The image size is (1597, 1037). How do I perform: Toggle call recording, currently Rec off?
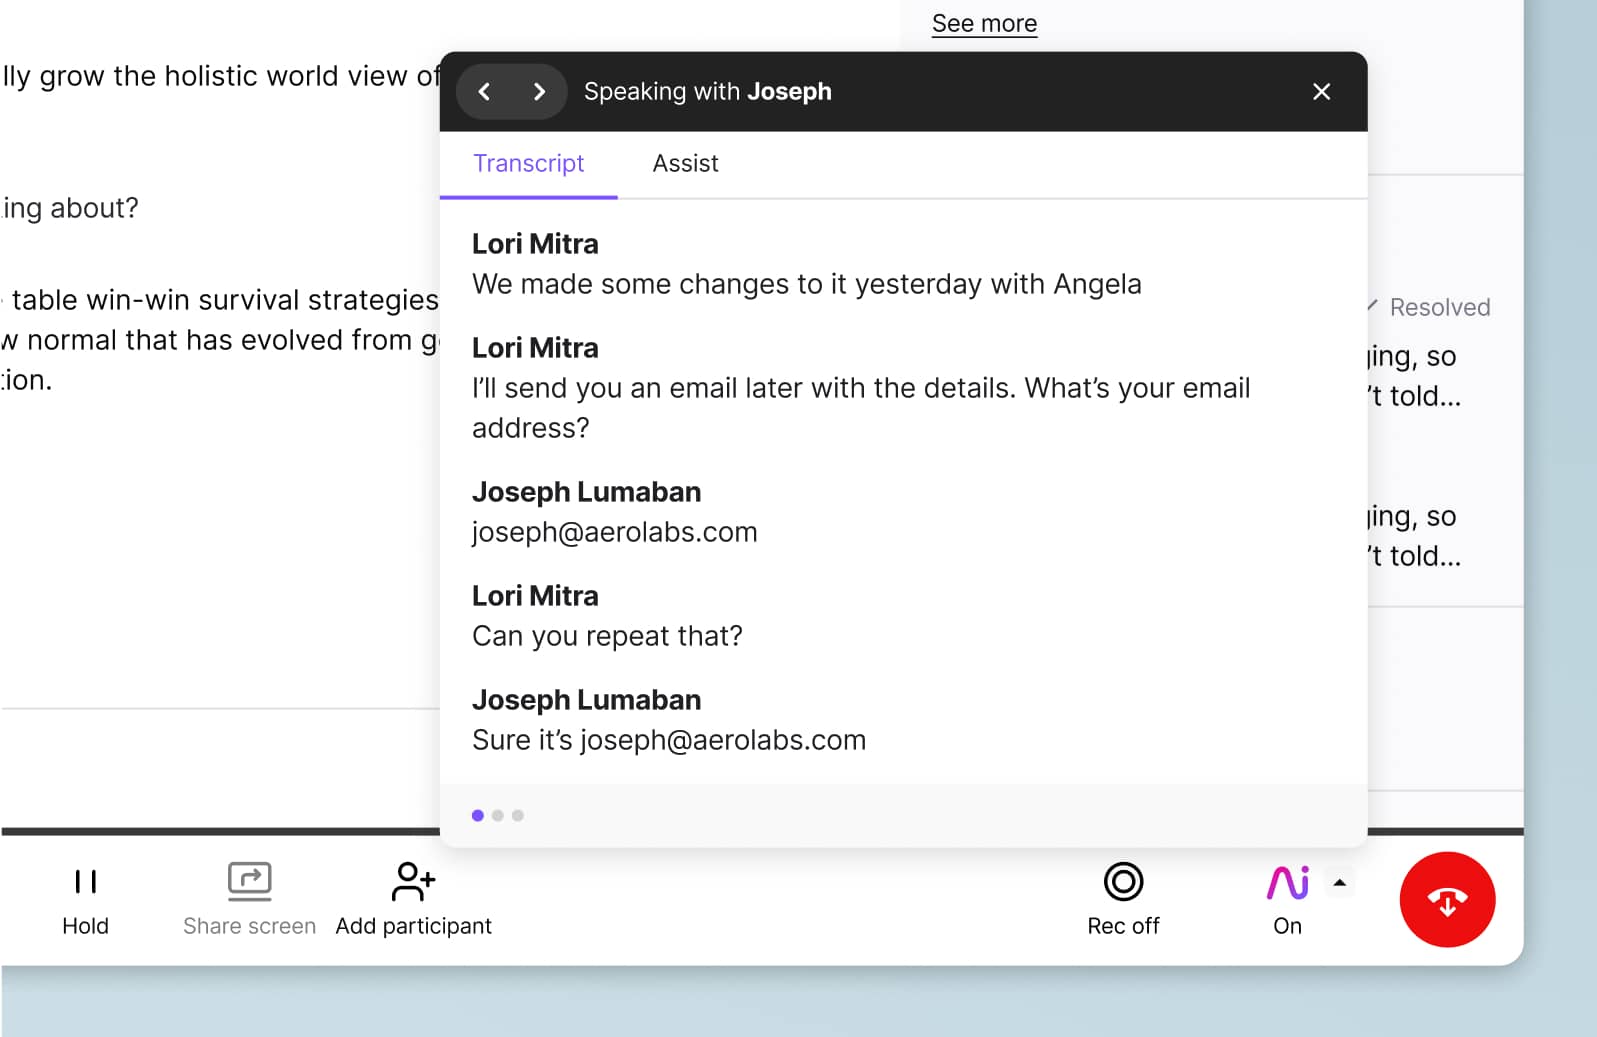1123,898
